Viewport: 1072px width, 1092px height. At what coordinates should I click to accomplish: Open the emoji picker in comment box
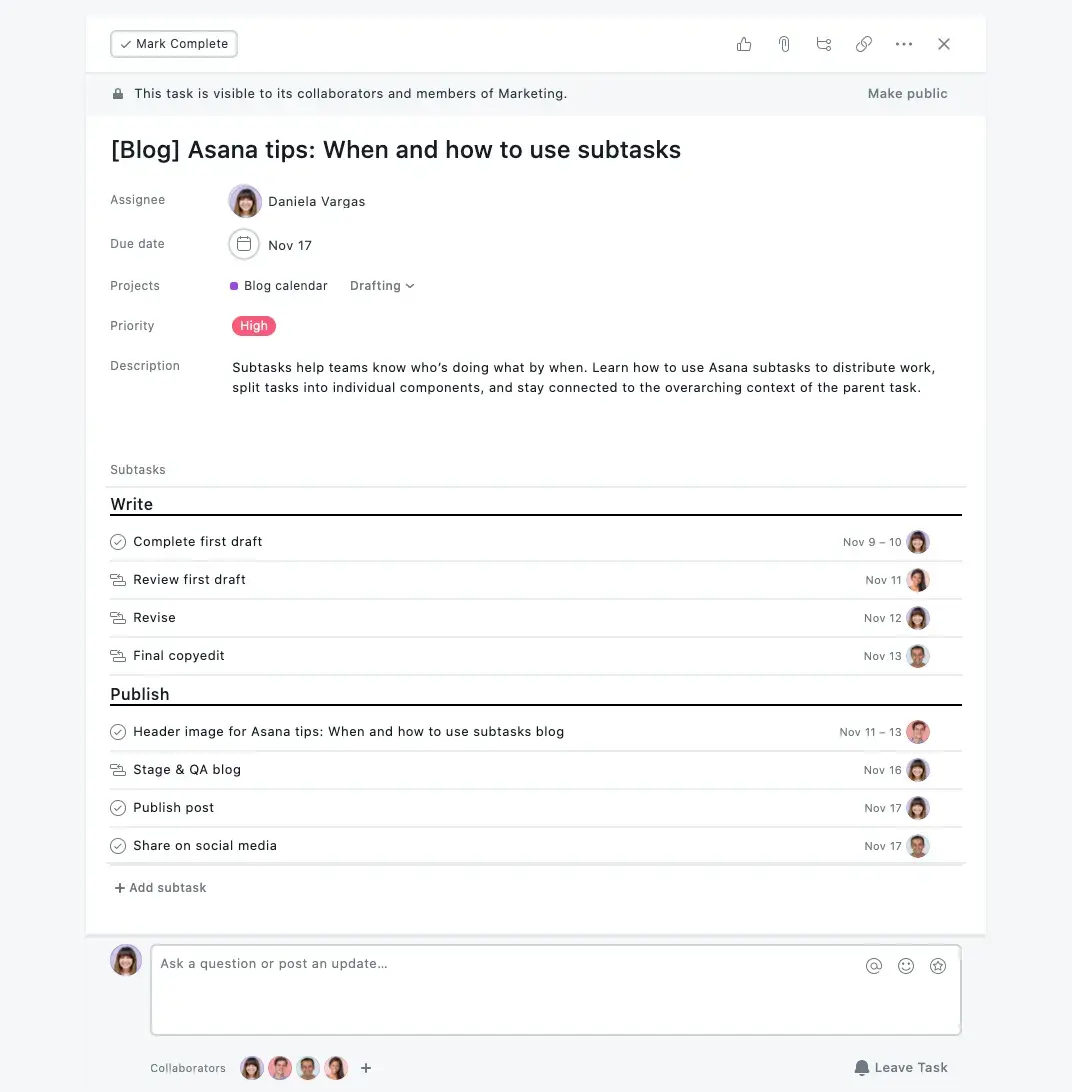coord(906,966)
